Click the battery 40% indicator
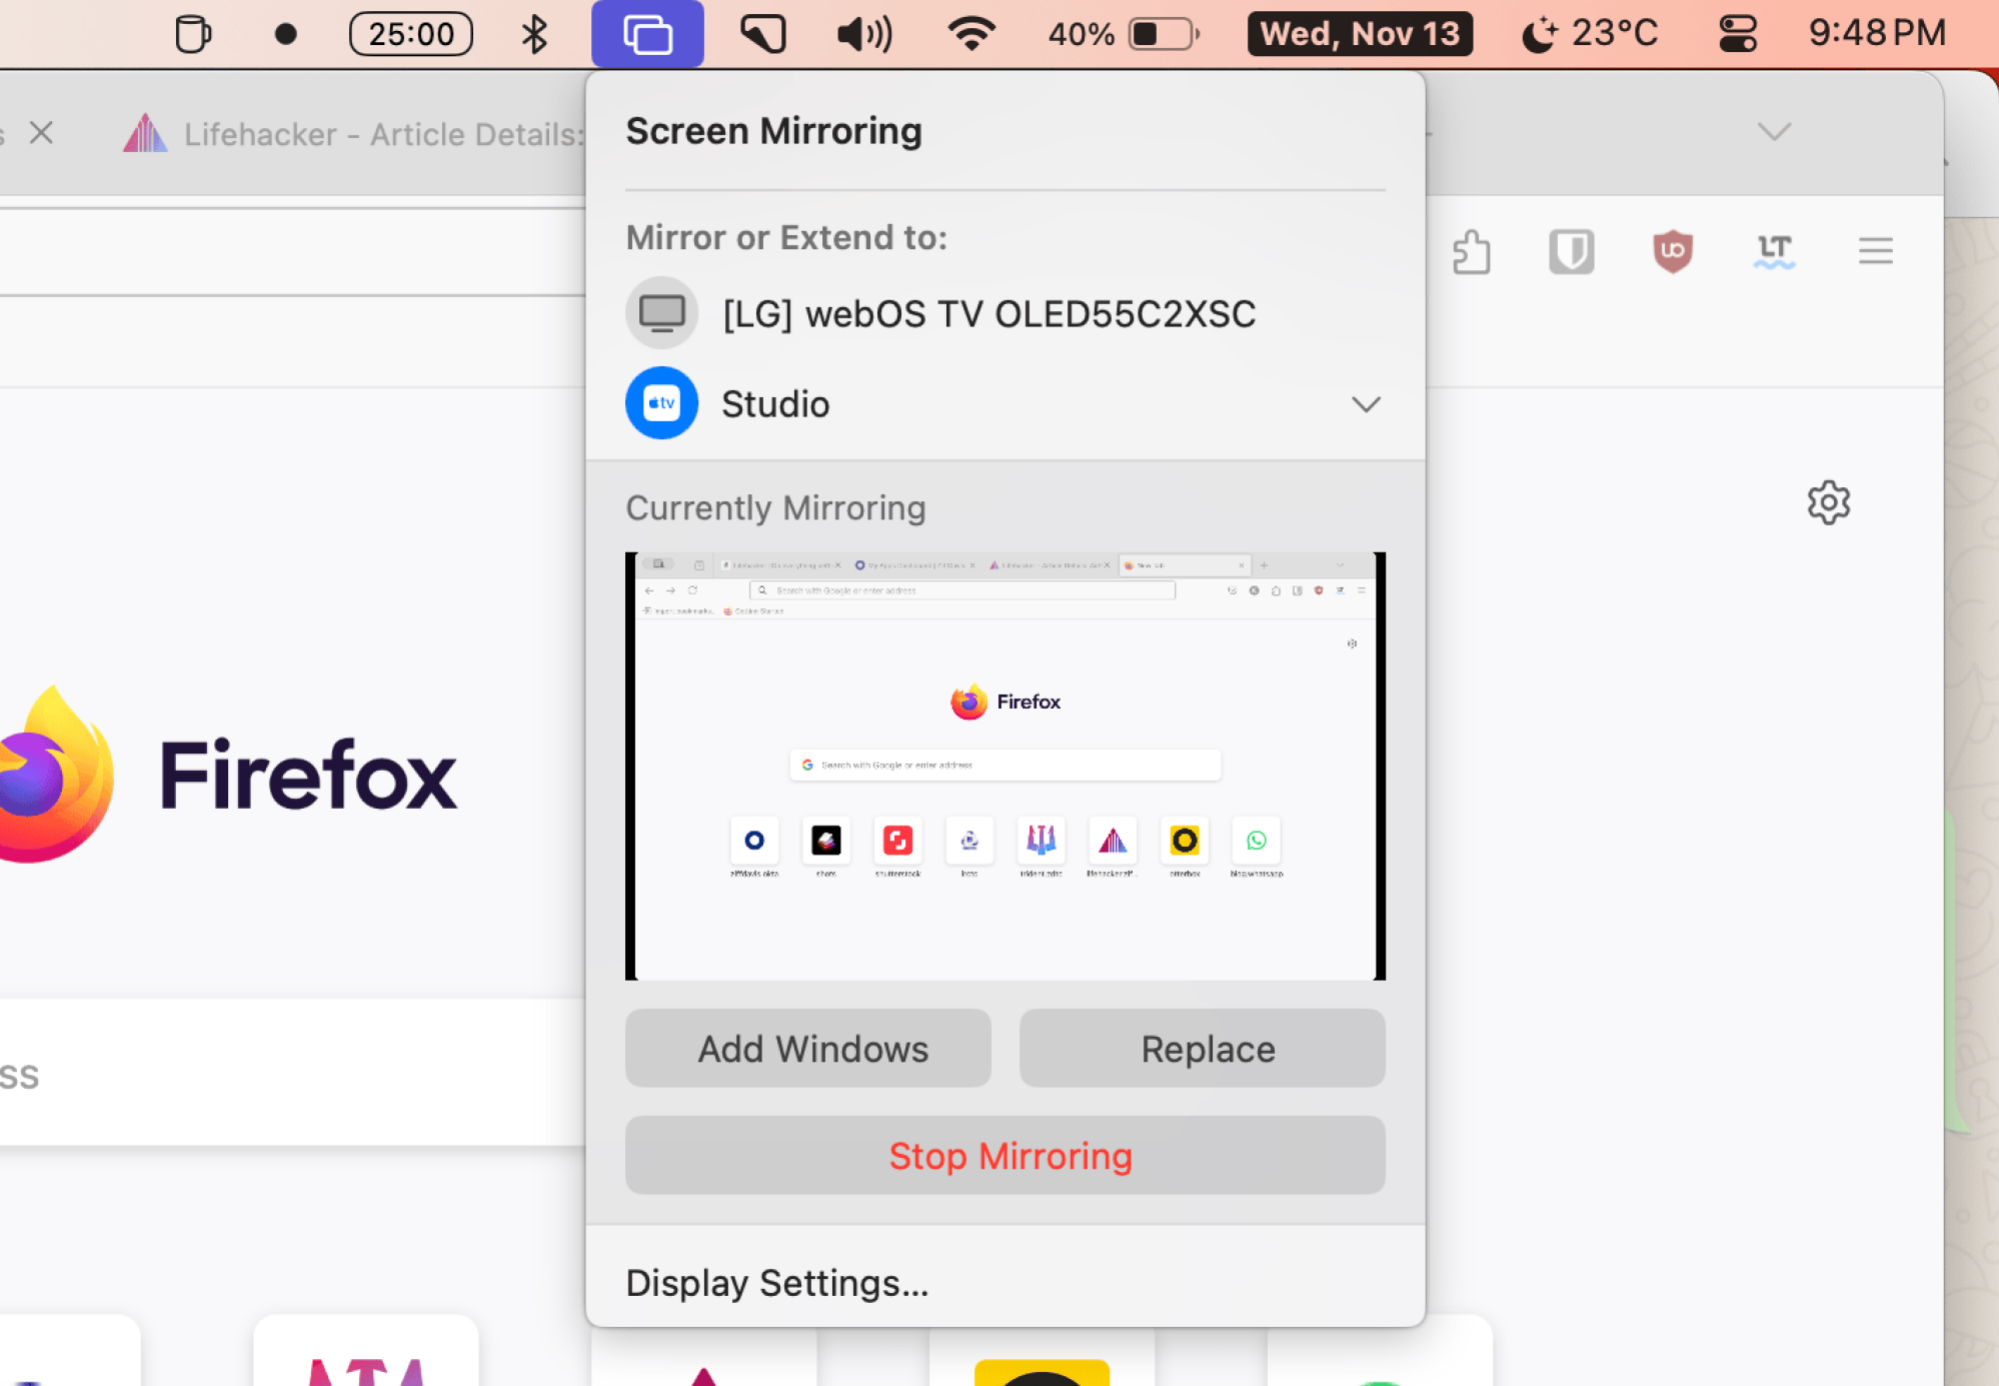The image size is (1999, 1386). point(1122,34)
